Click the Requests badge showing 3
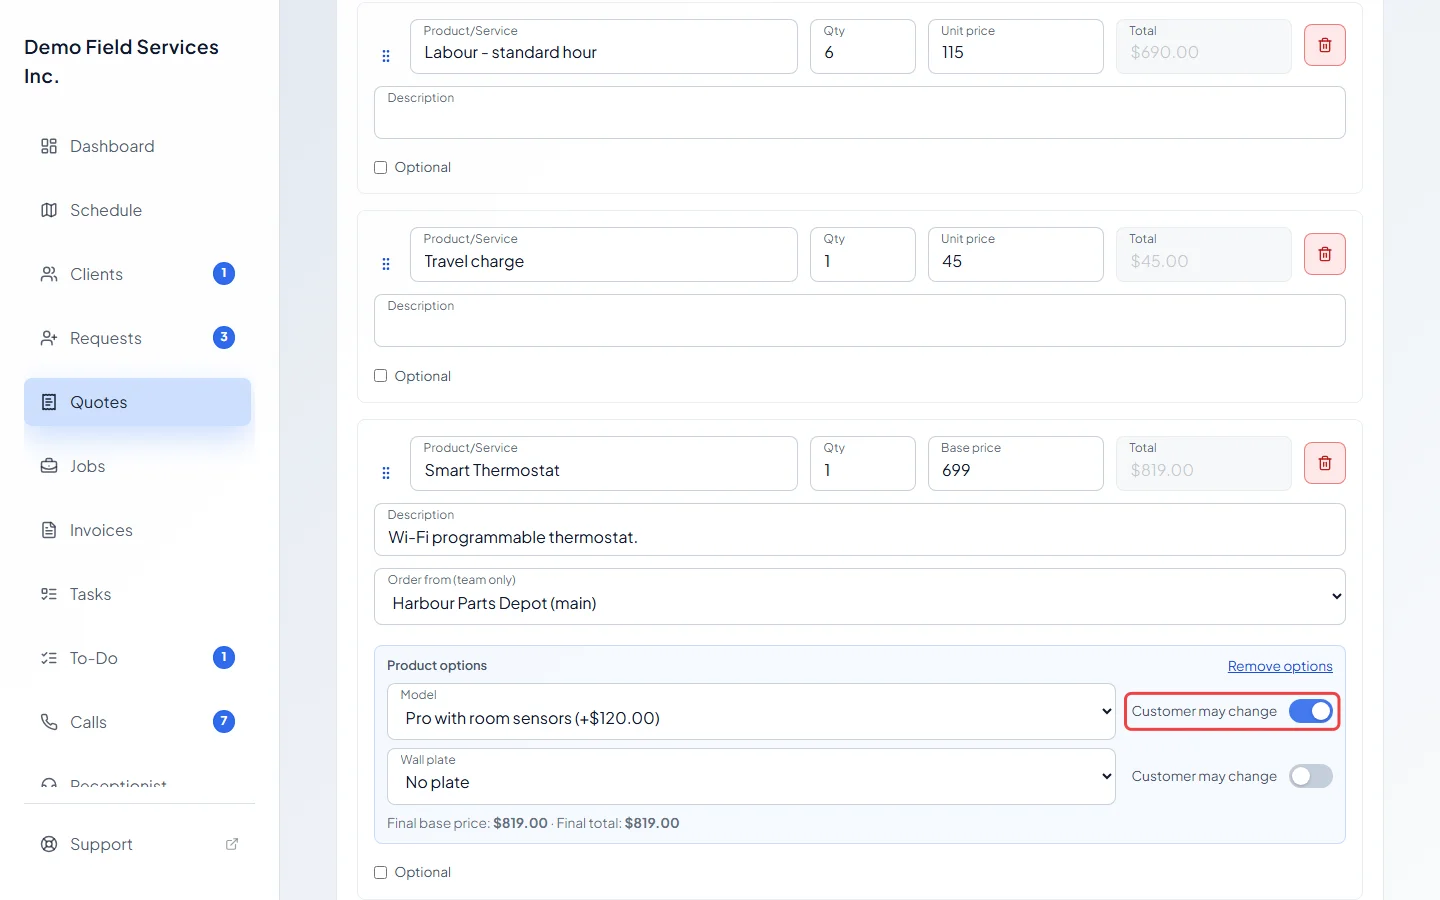 (x=224, y=337)
